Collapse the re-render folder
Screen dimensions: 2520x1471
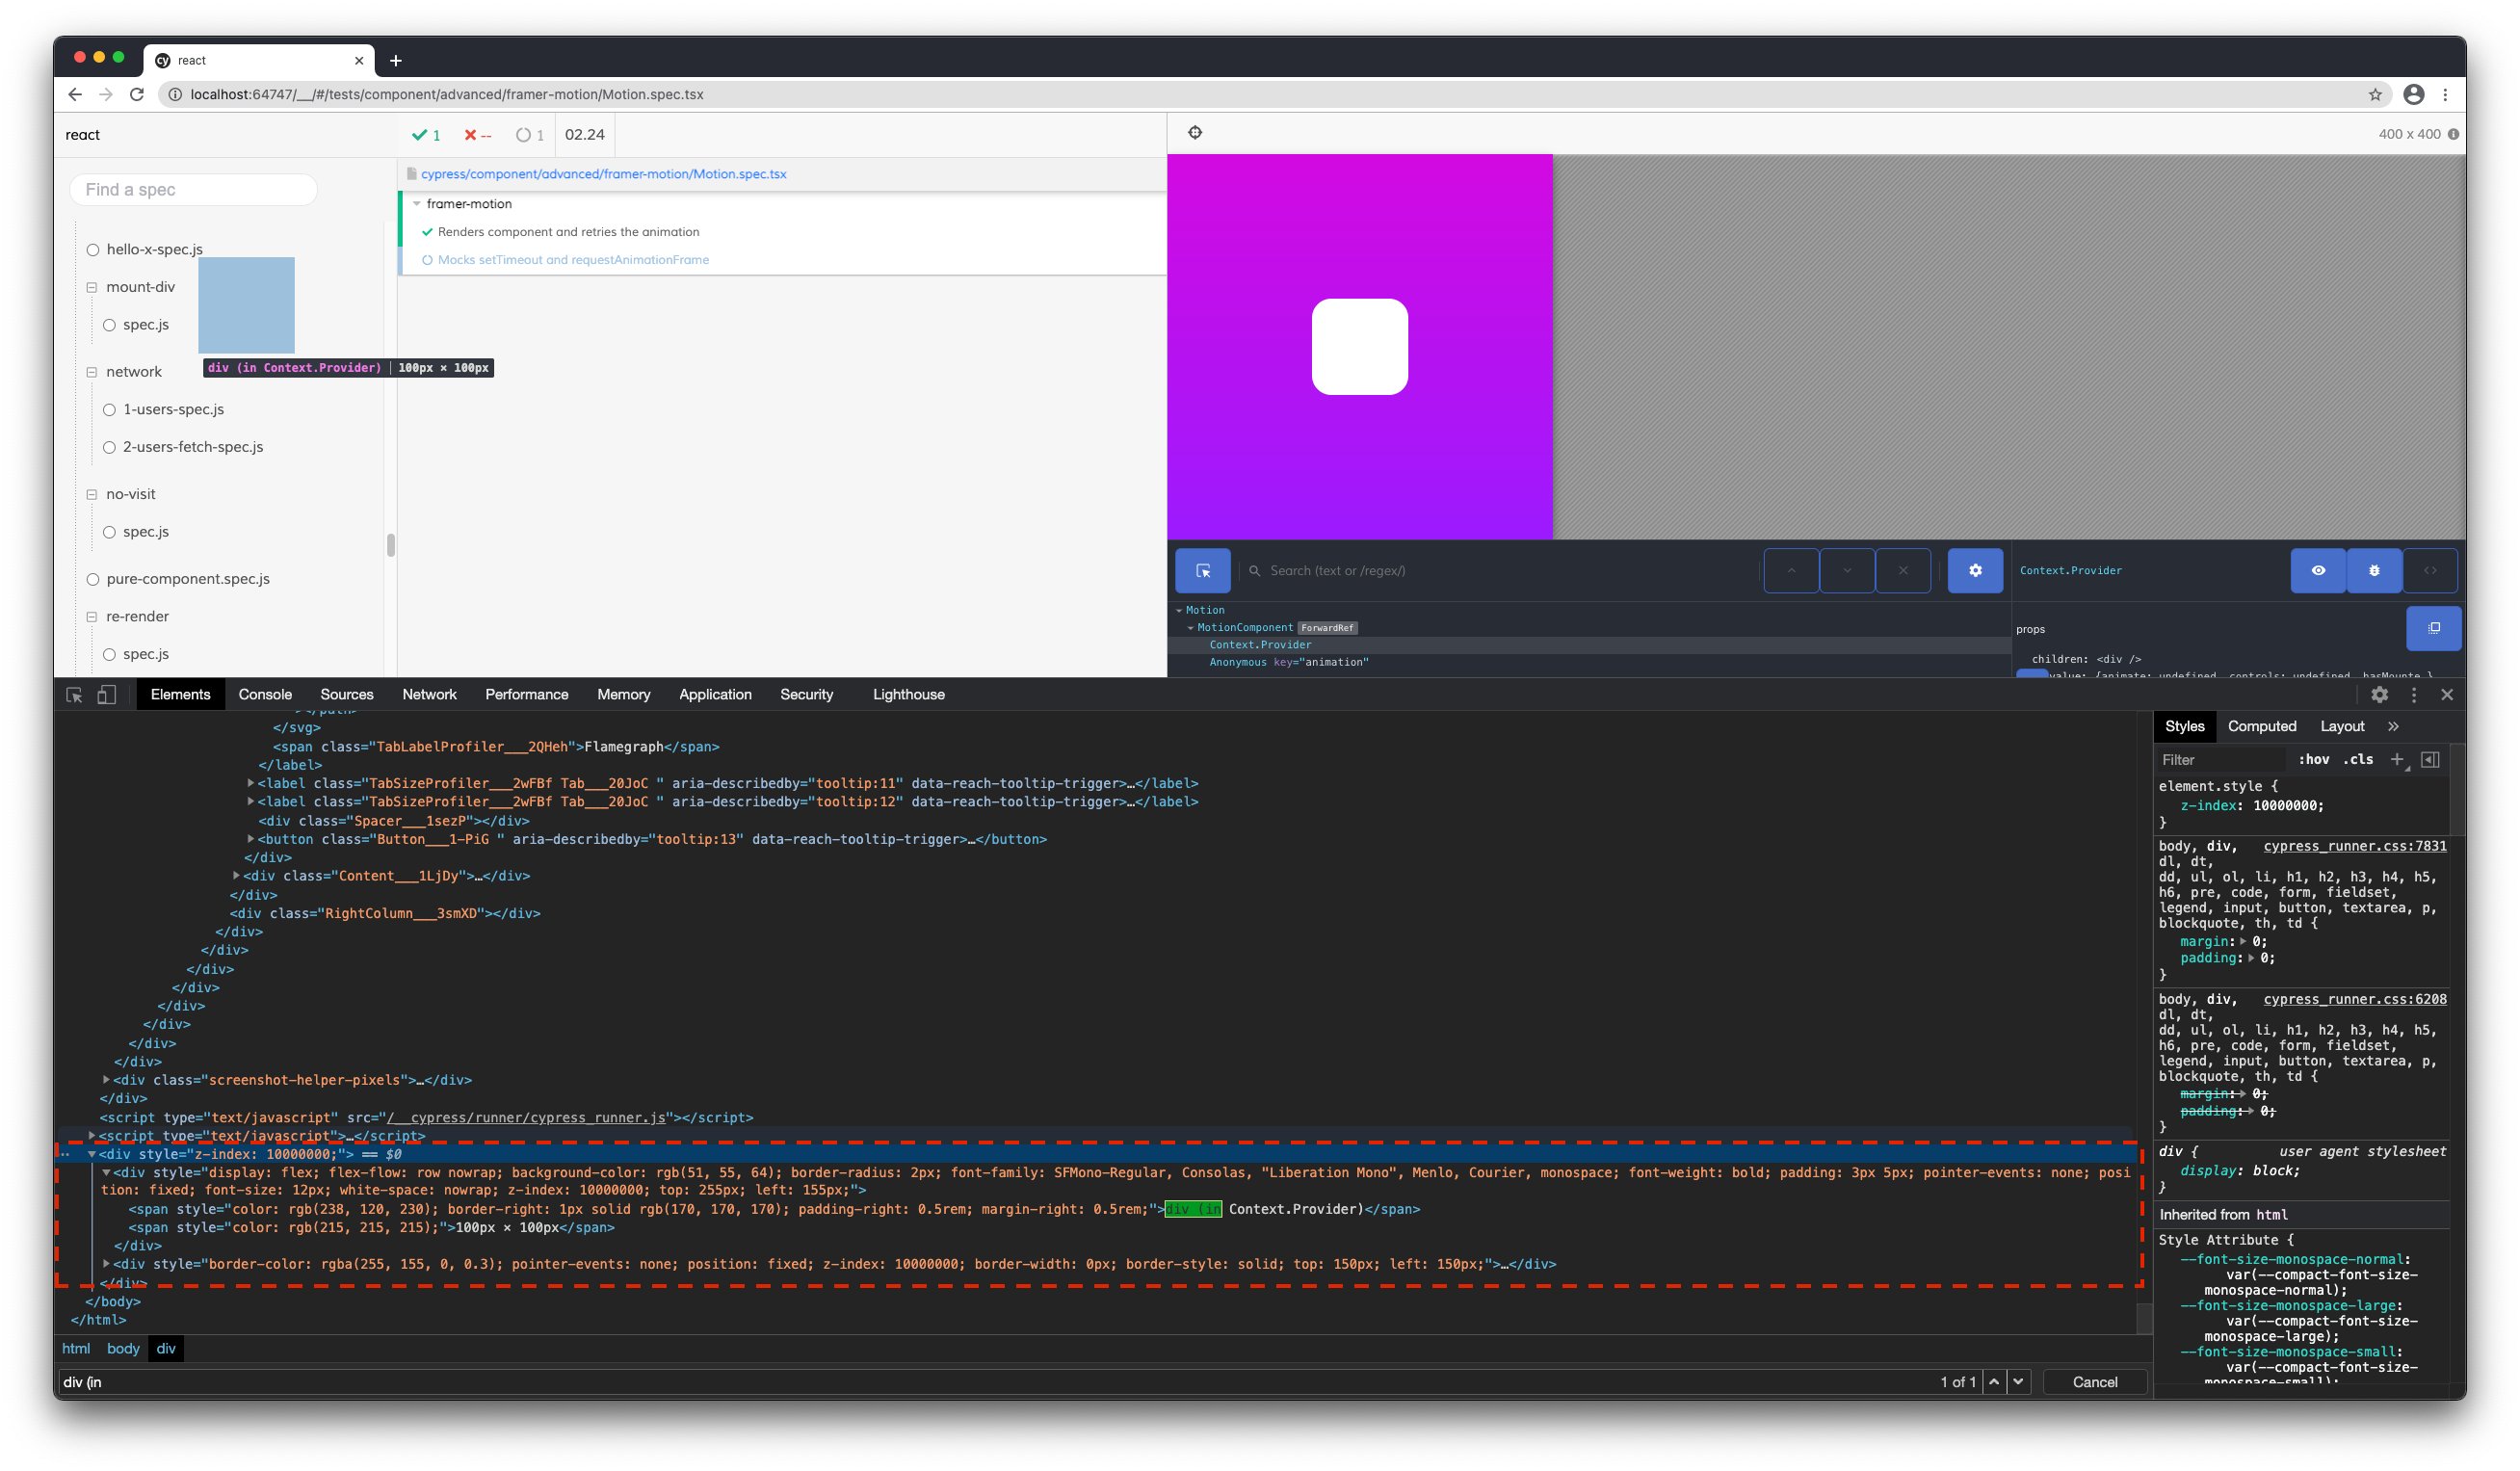tap(92, 617)
